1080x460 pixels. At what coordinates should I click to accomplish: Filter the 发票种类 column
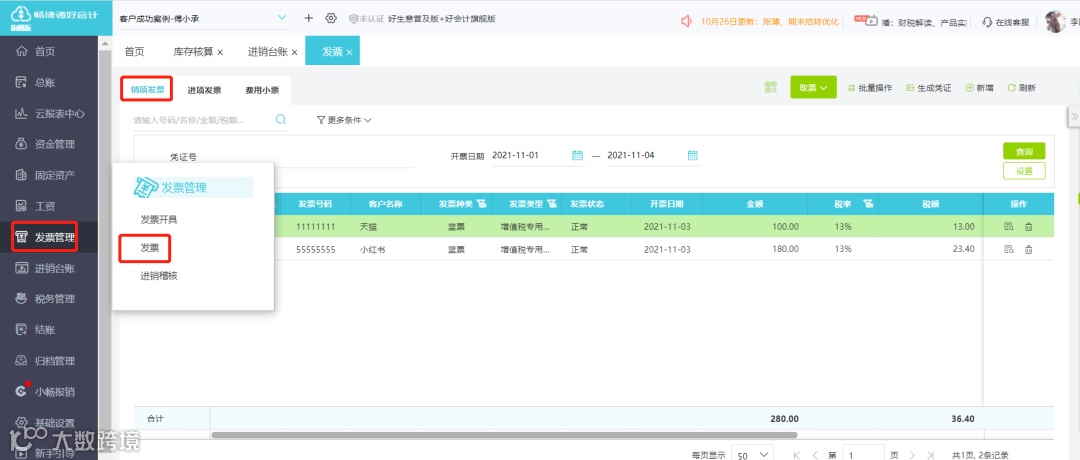tap(481, 204)
